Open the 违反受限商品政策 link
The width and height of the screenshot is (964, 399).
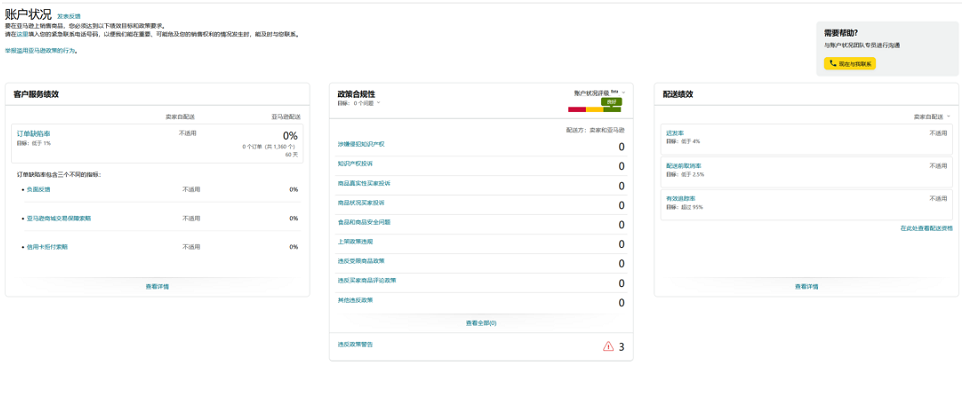pos(361,261)
